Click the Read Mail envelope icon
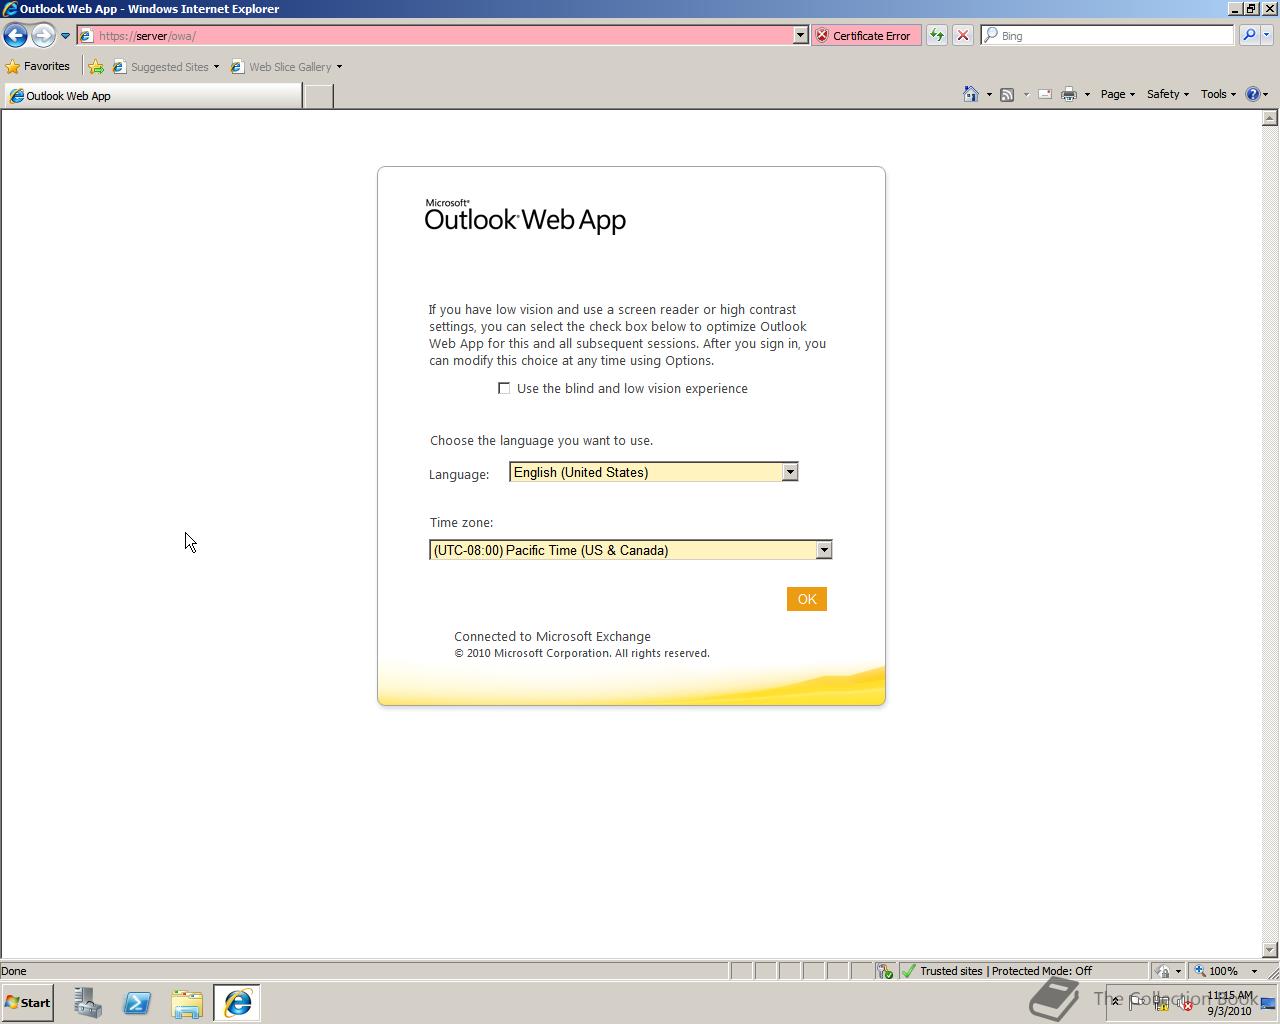Screen dimensions: 1280x1024 tap(1045, 94)
